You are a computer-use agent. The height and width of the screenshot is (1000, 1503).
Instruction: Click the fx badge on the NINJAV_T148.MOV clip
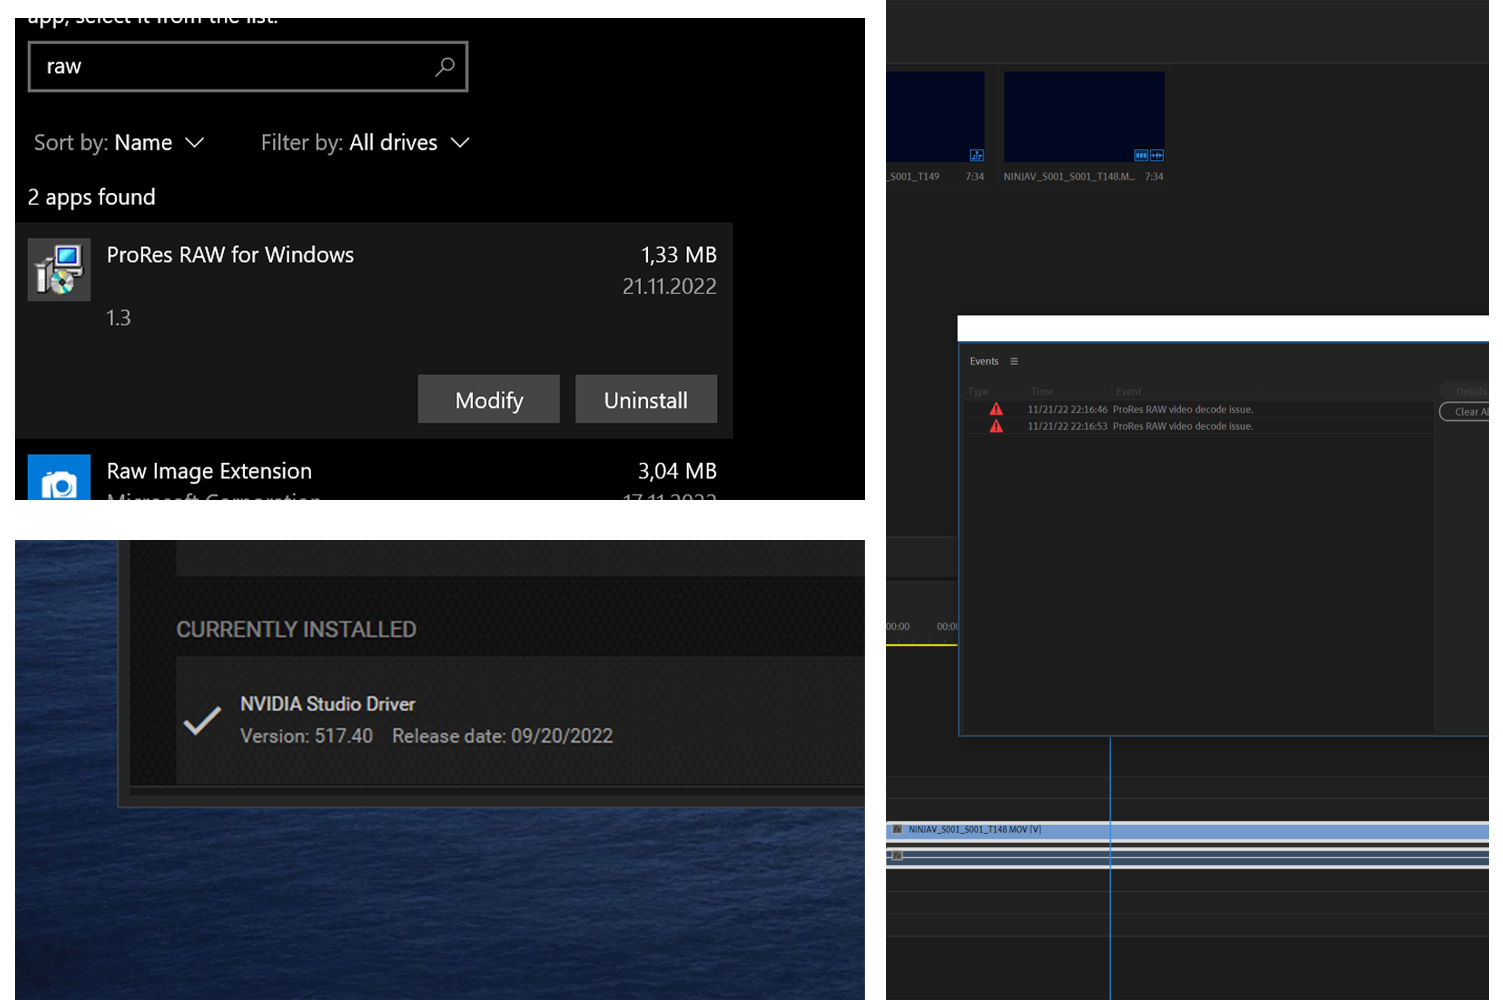click(x=899, y=829)
